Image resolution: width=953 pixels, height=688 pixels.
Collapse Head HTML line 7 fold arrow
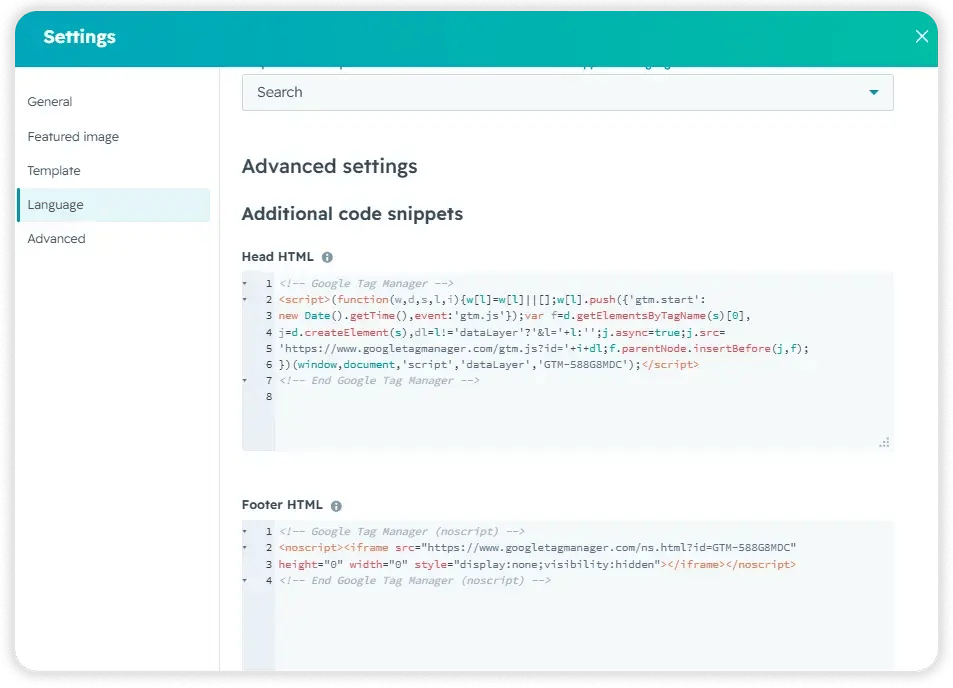(x=245, y=380)
